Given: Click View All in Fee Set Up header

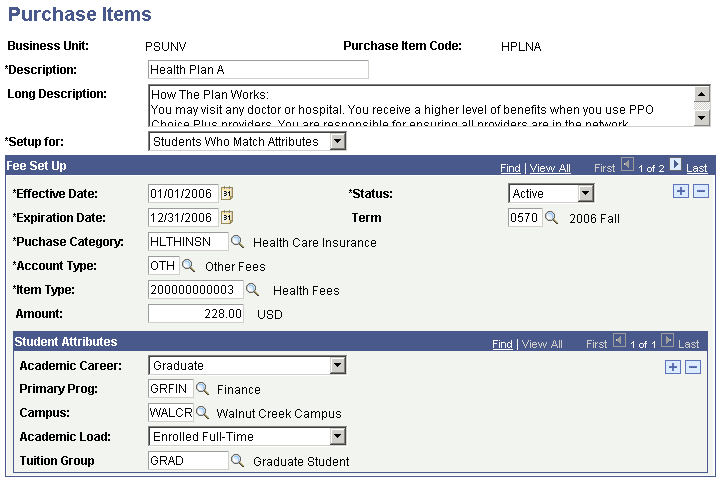Looking at the screenshot, I should click(x=550, y=168).
